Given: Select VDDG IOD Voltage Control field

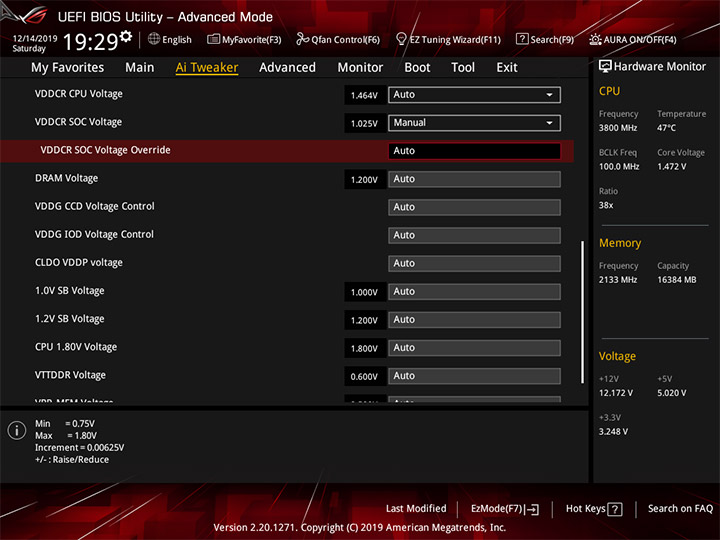Looking at the screenshot, I should [474, 236].
